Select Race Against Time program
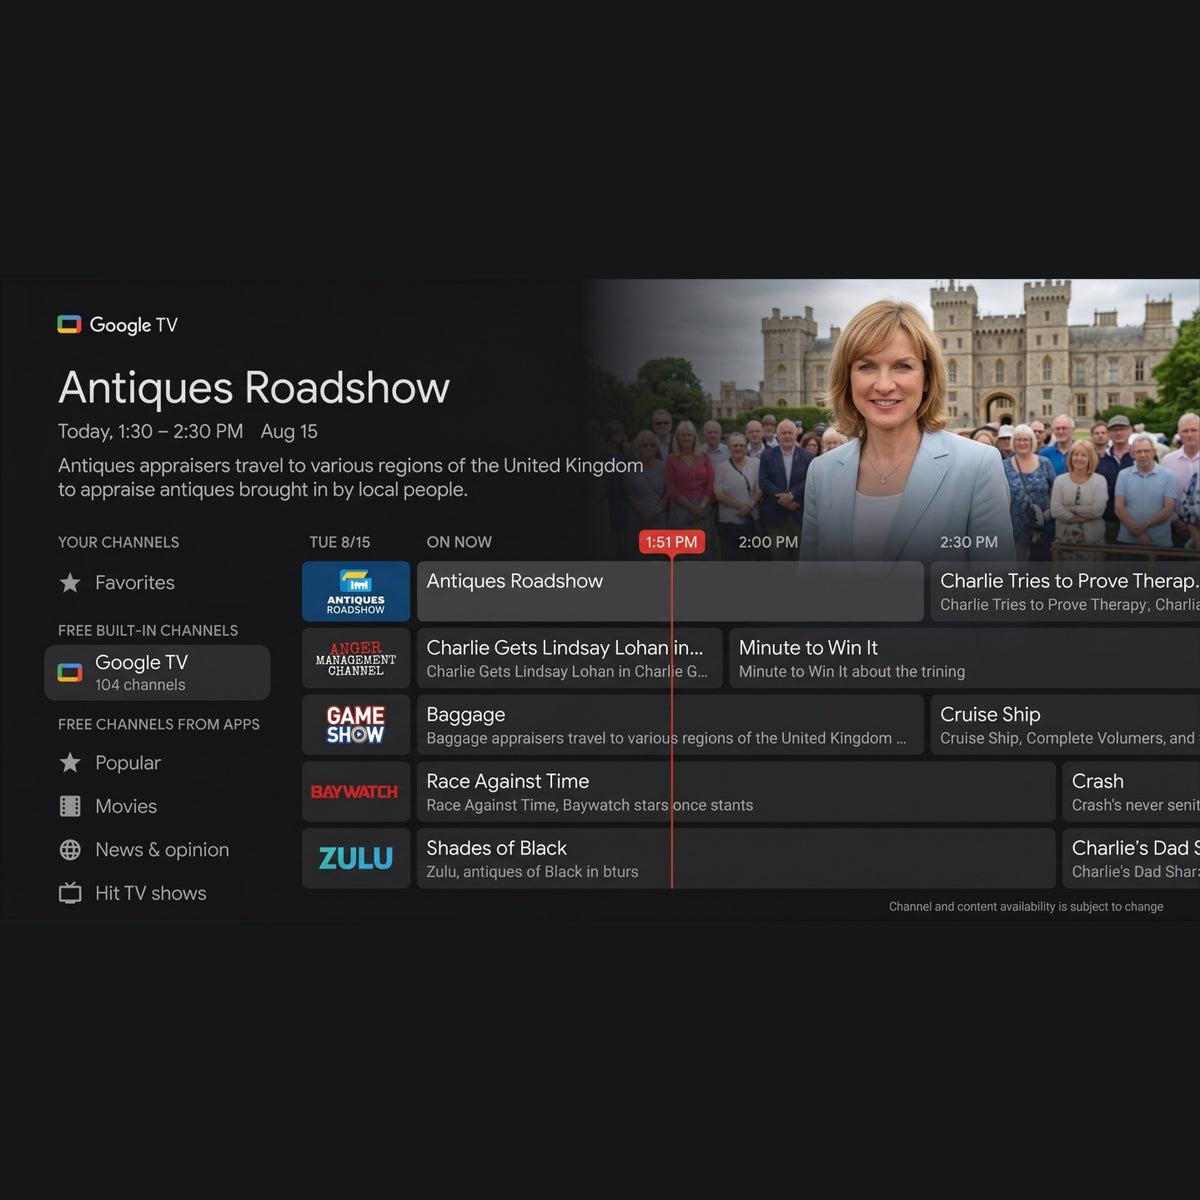Image resolution: width=1200 pixels, height=1200 pixels. click(x=736, y=791)
